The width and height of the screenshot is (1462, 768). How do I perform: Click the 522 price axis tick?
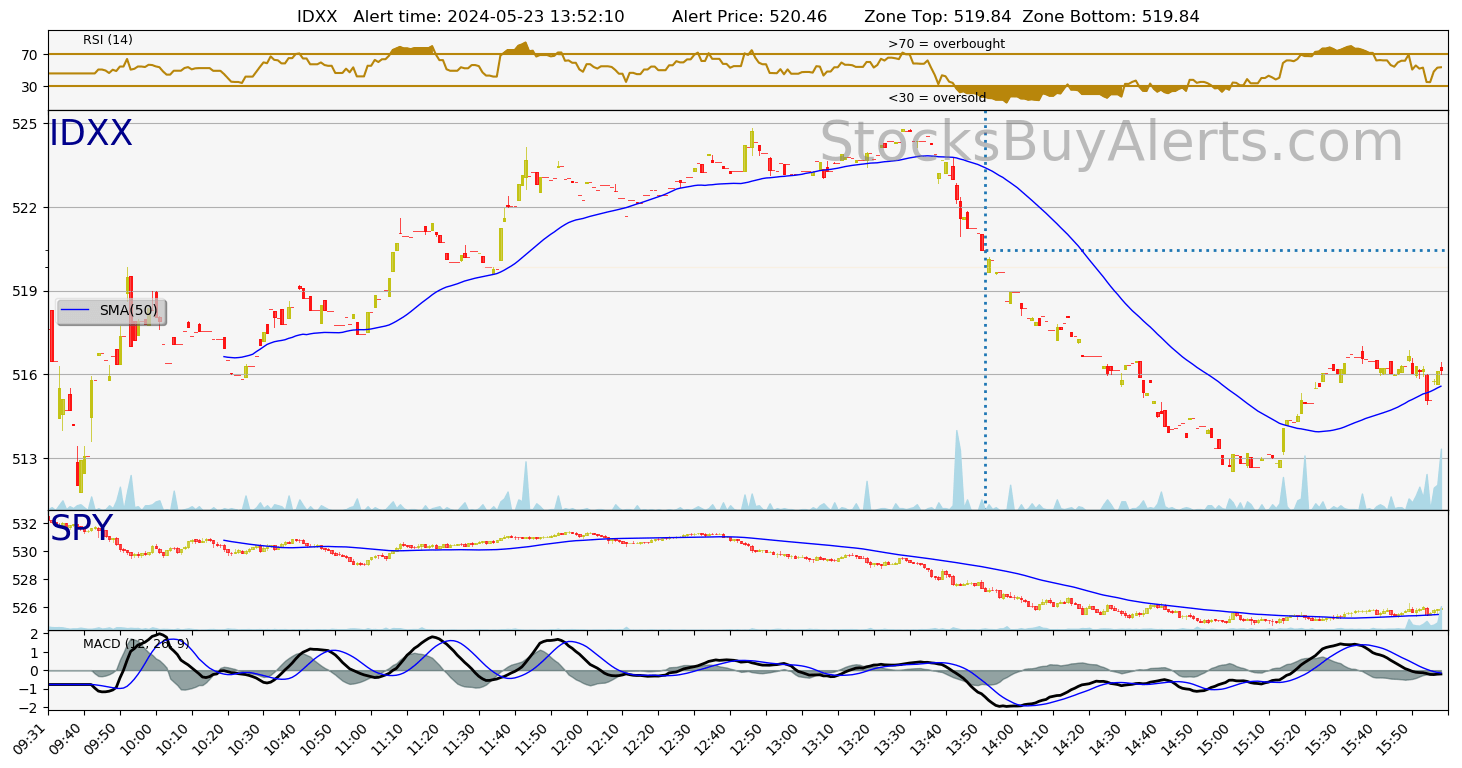(26, 208)
